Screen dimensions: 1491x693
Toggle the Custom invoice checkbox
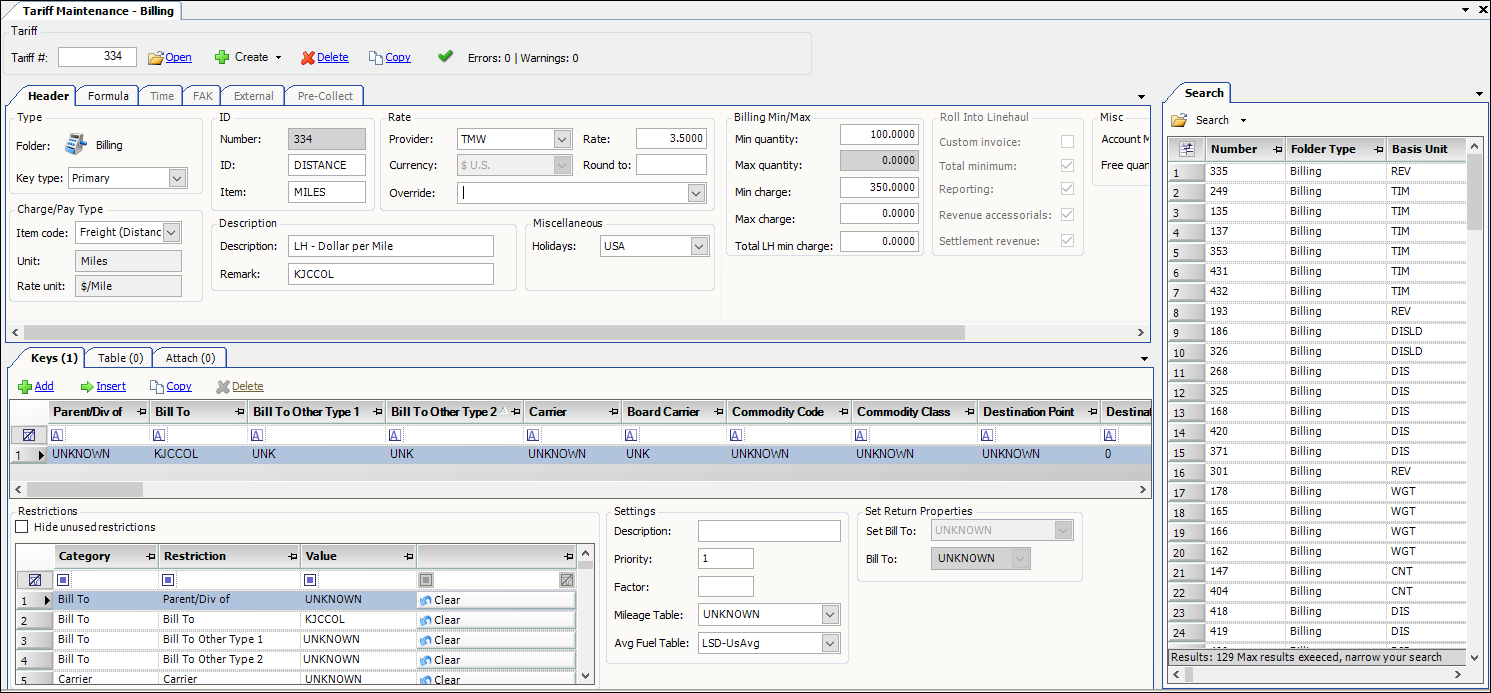point(1068,142)
